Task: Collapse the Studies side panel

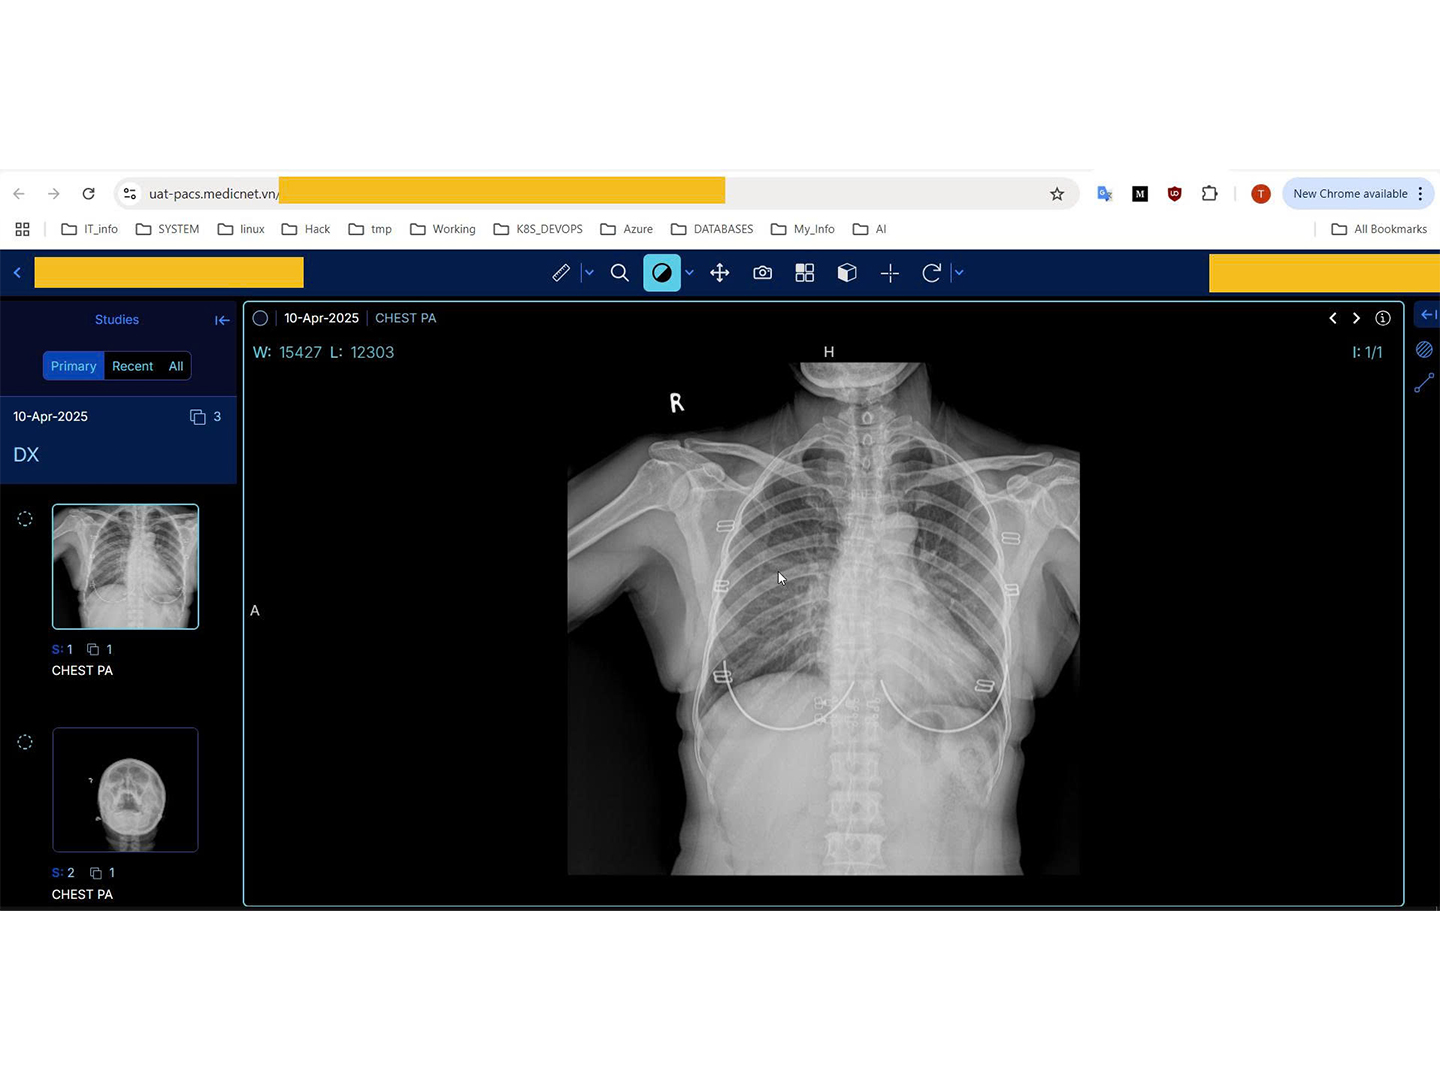Action: click(x=222, y=320)
